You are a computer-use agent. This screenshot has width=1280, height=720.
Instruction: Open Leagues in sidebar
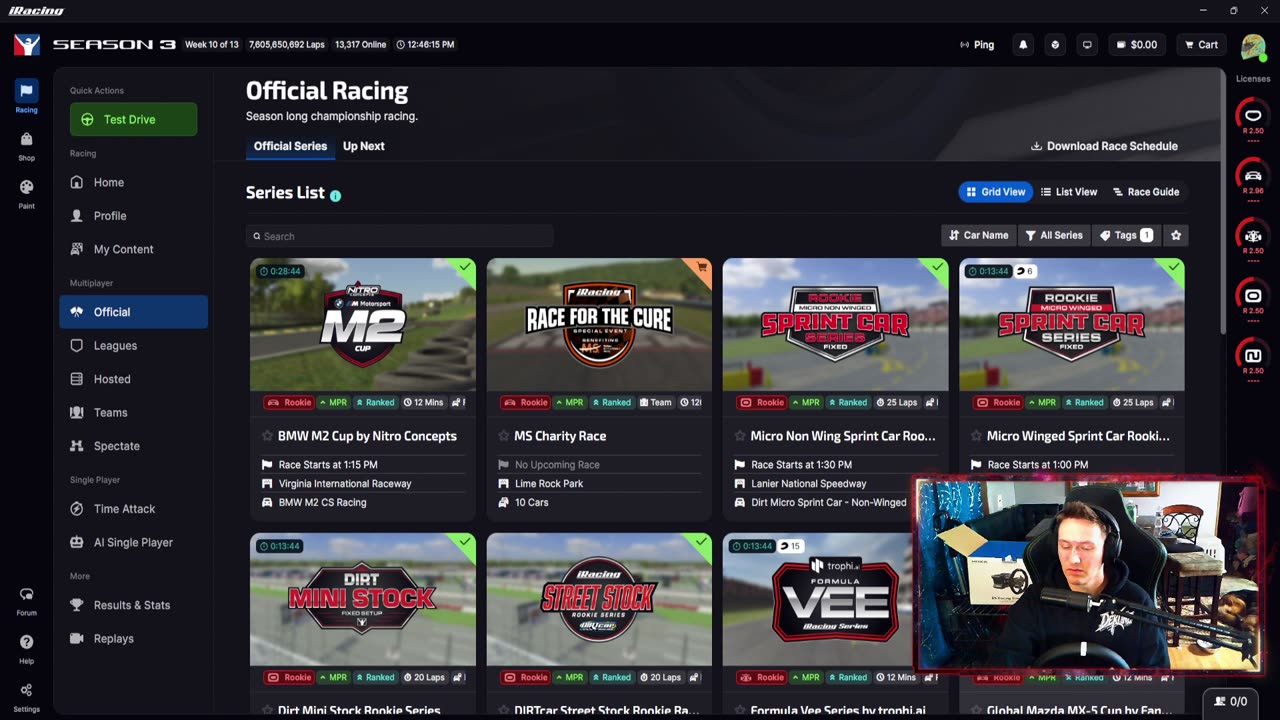click(x=133, y=345)
